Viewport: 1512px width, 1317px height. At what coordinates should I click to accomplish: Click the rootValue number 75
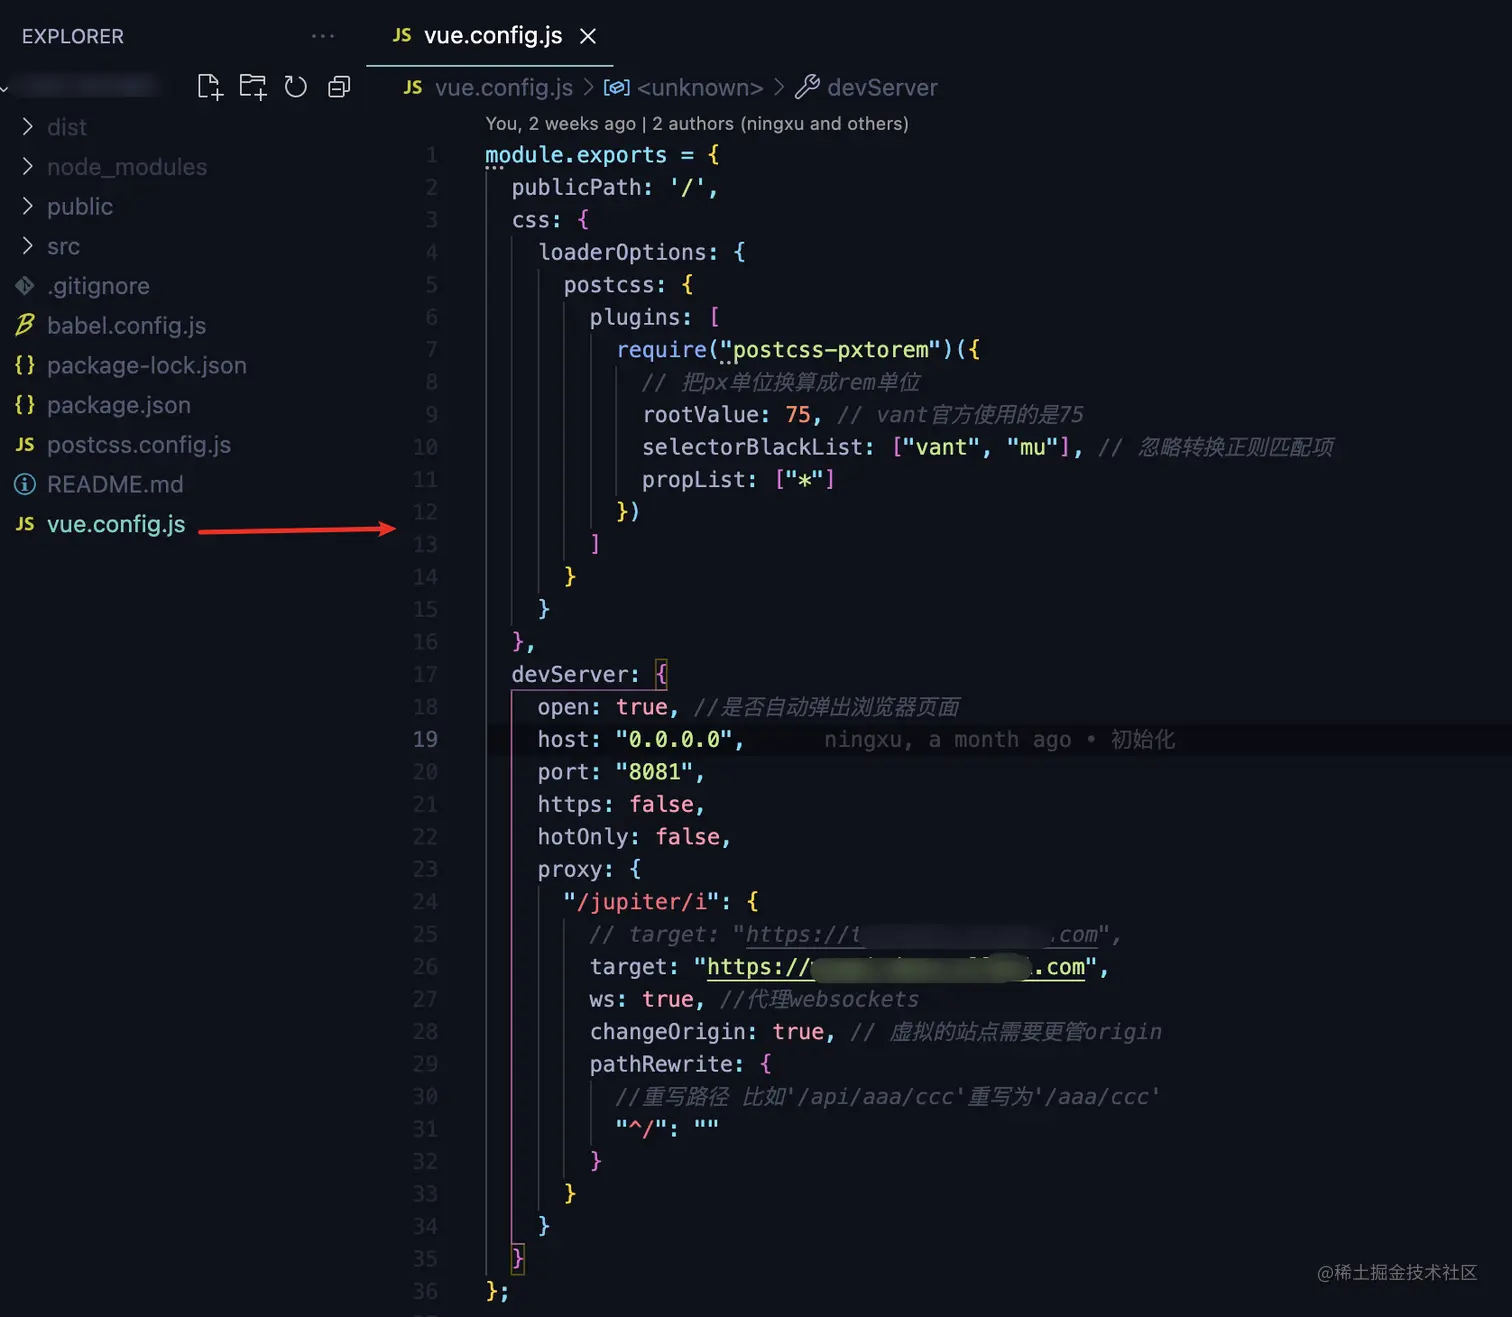point(797,415)
